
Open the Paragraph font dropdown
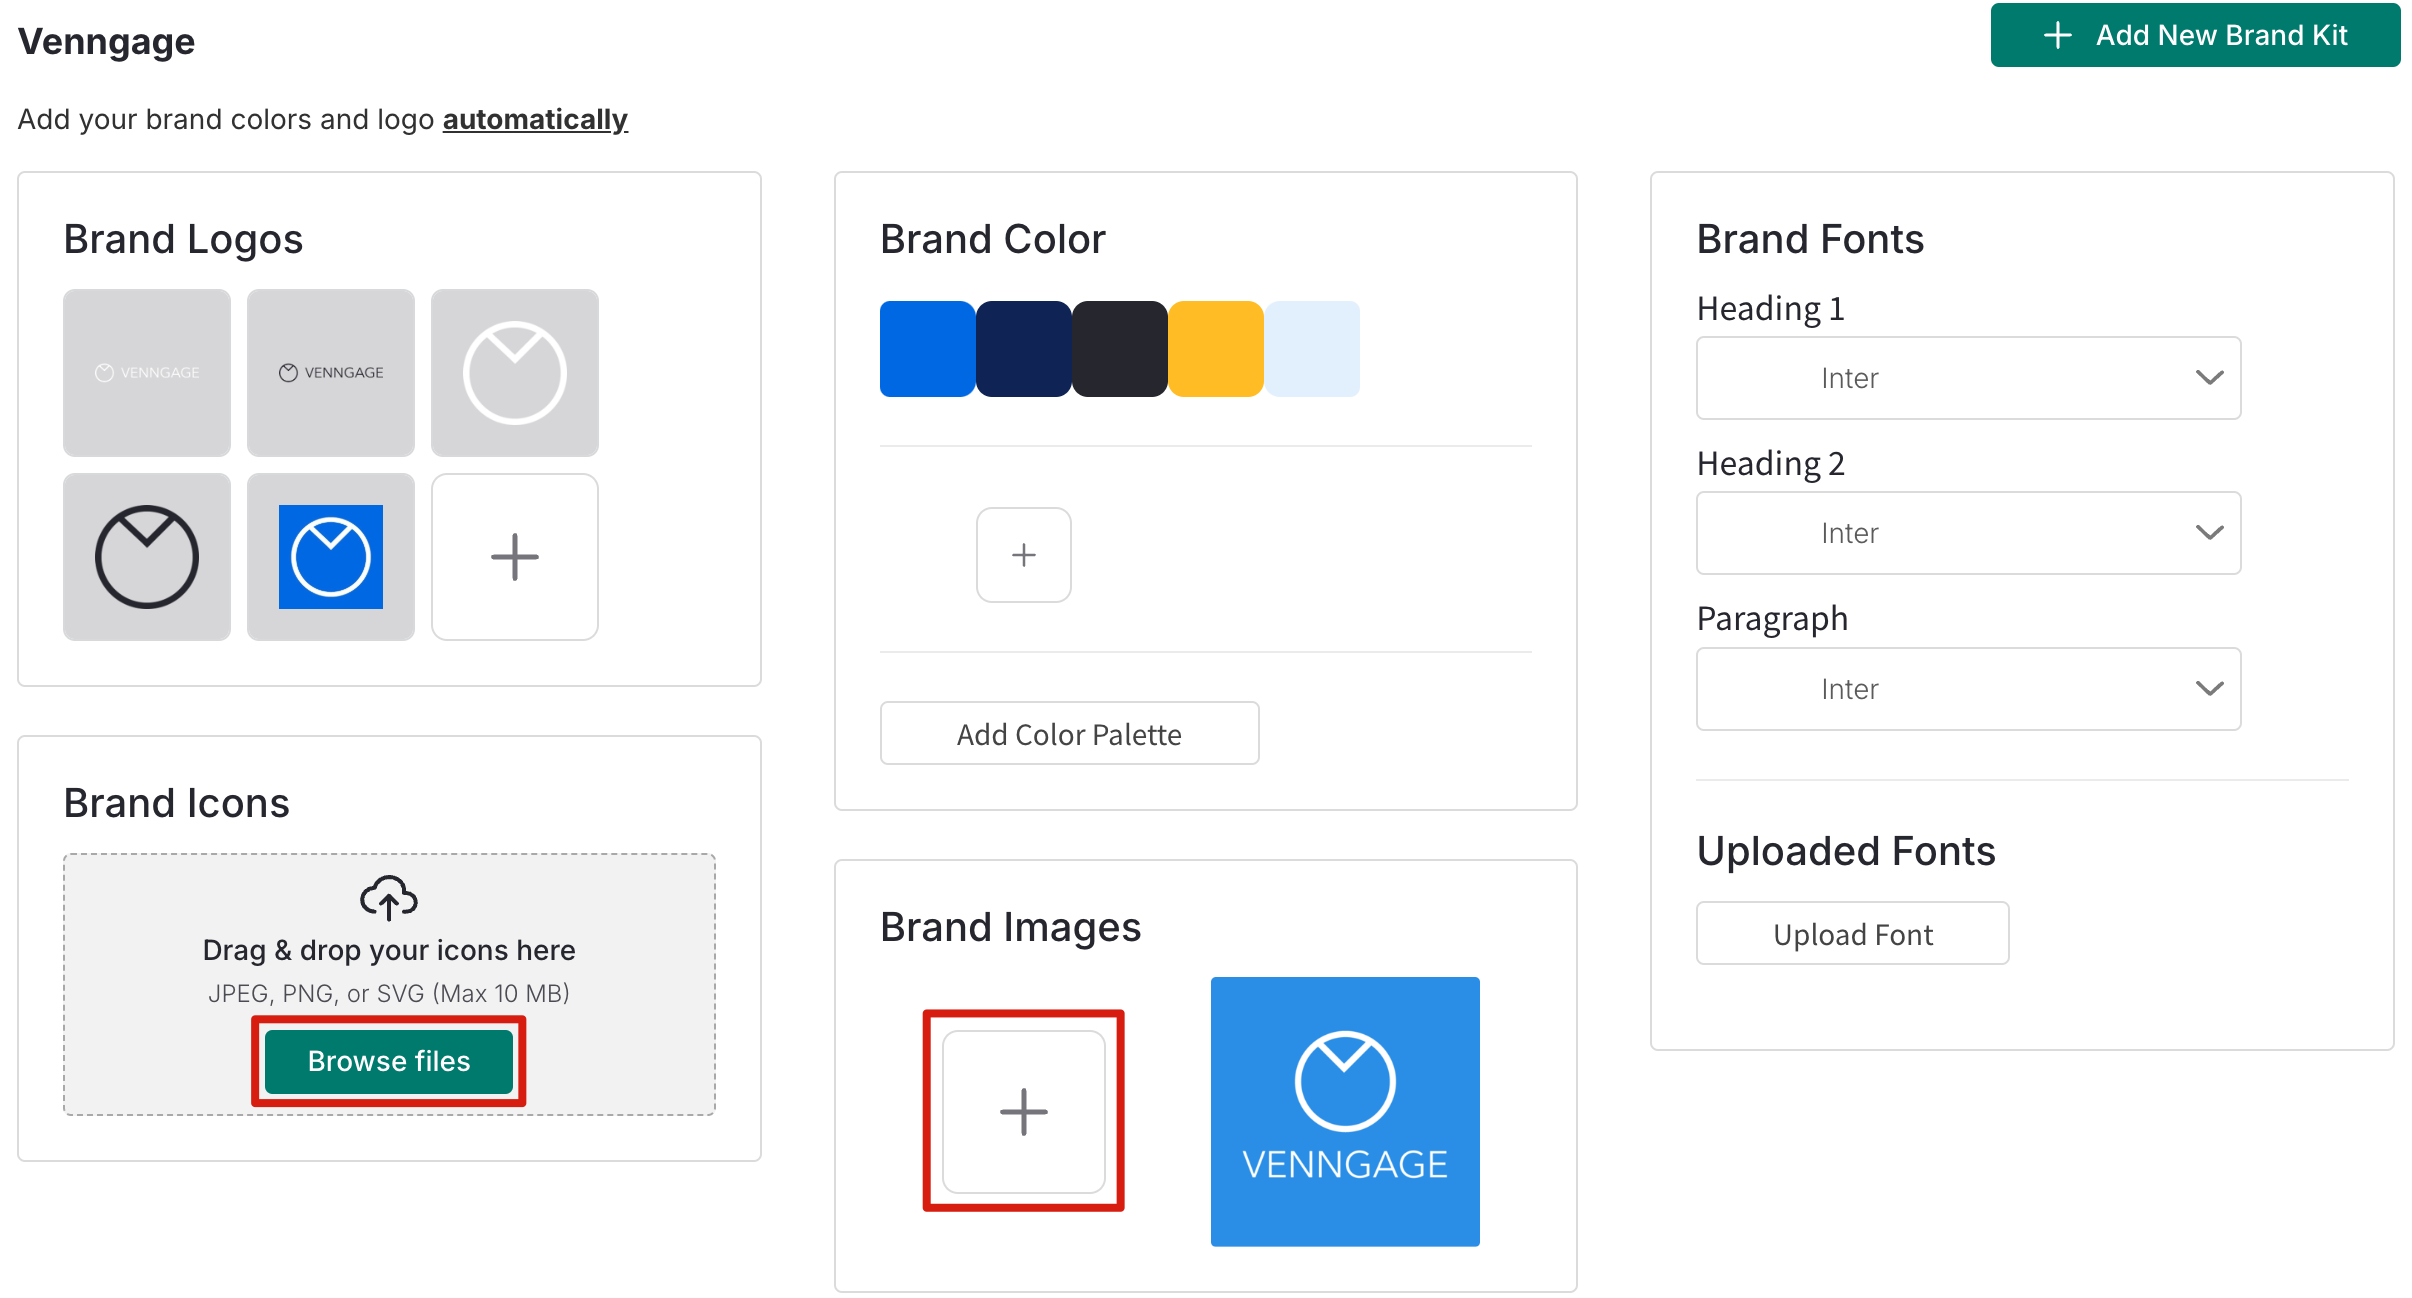pyautogui.click(x=1967, y=688)
